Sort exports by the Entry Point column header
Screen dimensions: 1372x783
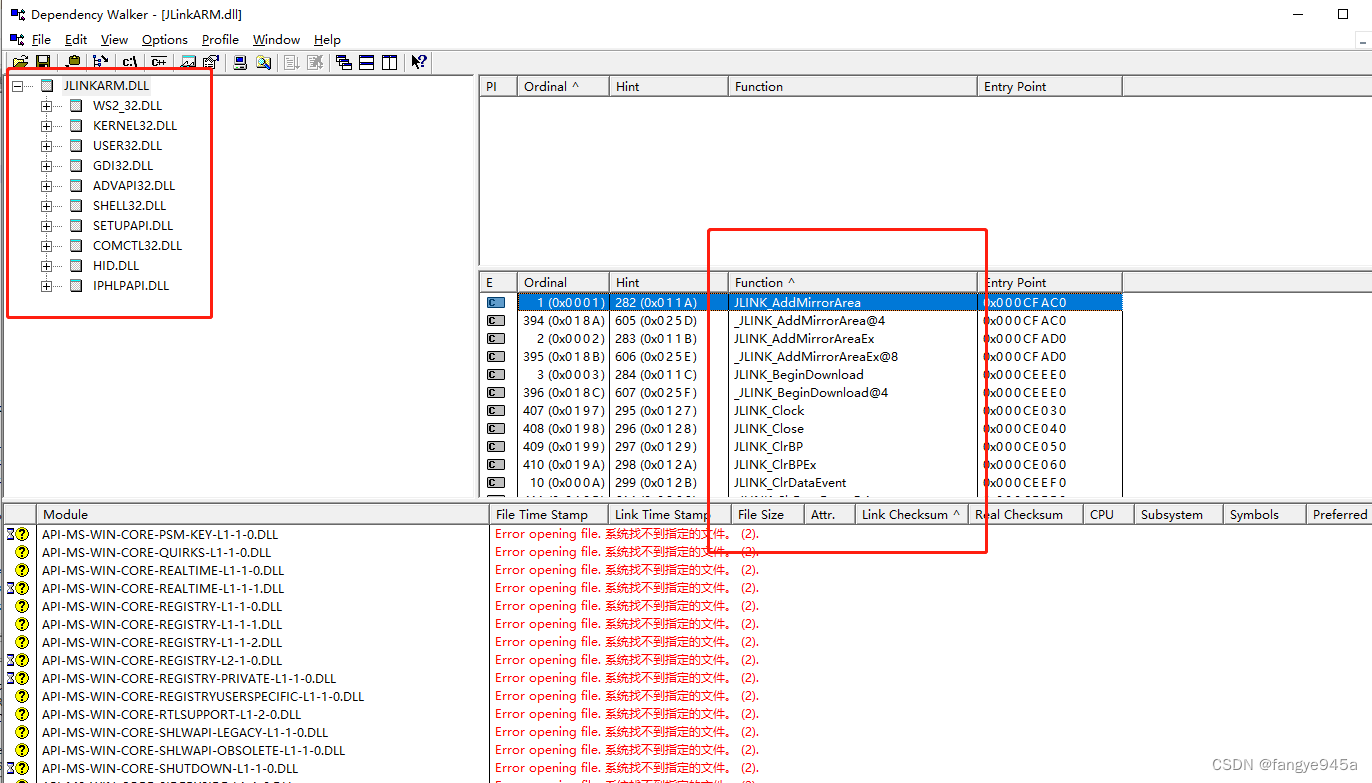1049,282
